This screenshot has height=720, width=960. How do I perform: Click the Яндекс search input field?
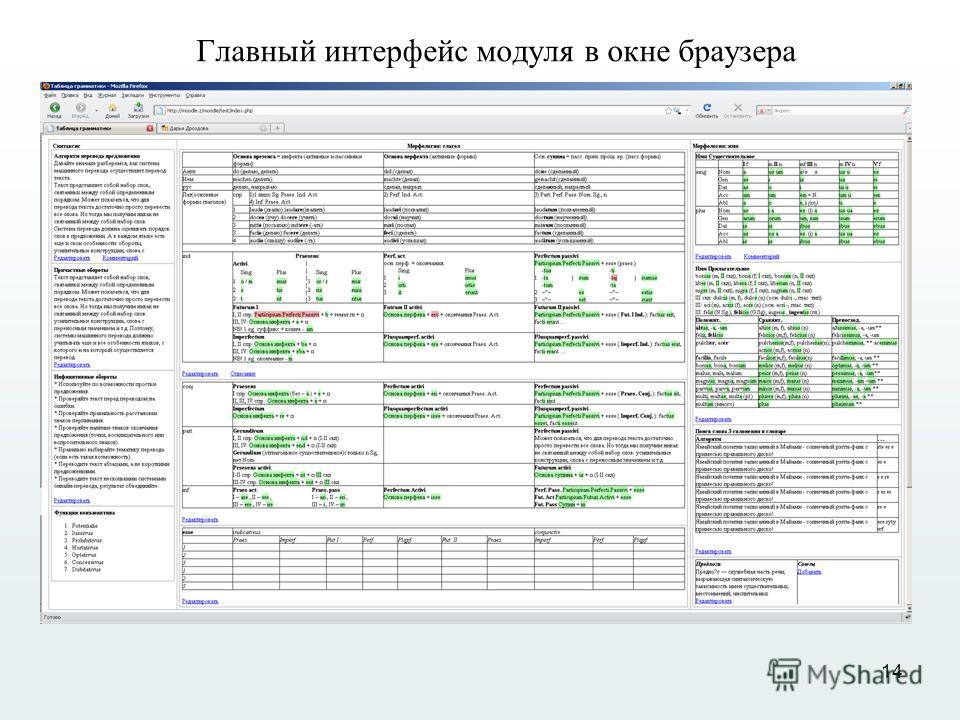click(835, 111)
